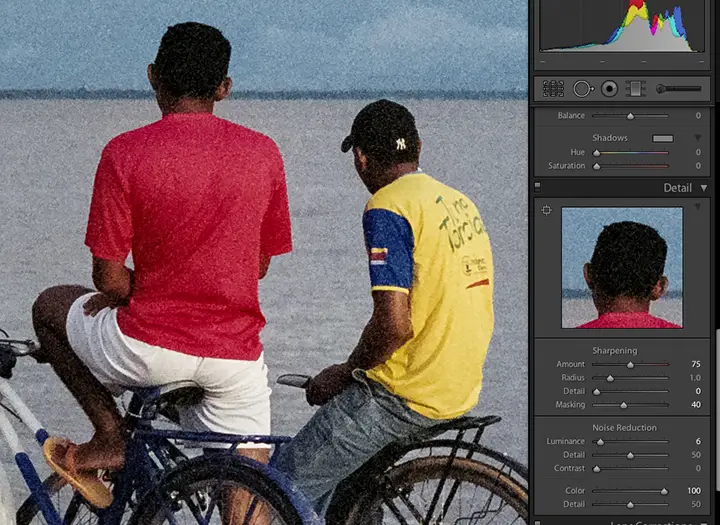Adjust the Sharpening Amount slider

pos(630,364)
